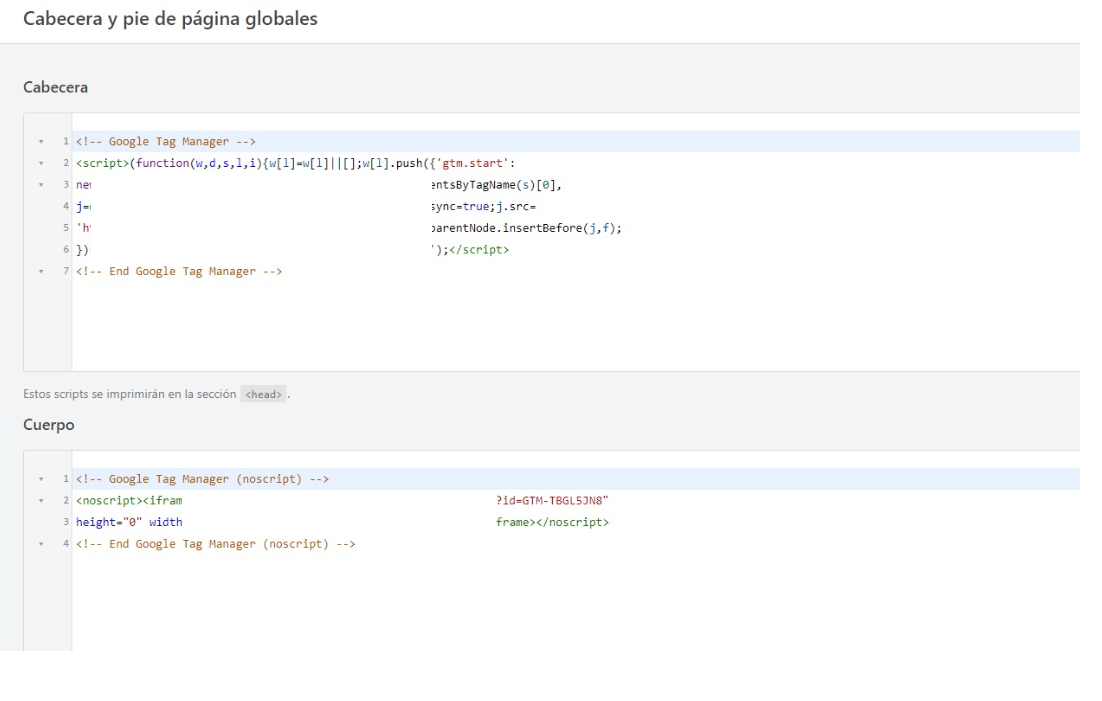1102x701 pixels.
Task: Collapse fold arrow on Cabecera line 2
Action: click(41, 164)
